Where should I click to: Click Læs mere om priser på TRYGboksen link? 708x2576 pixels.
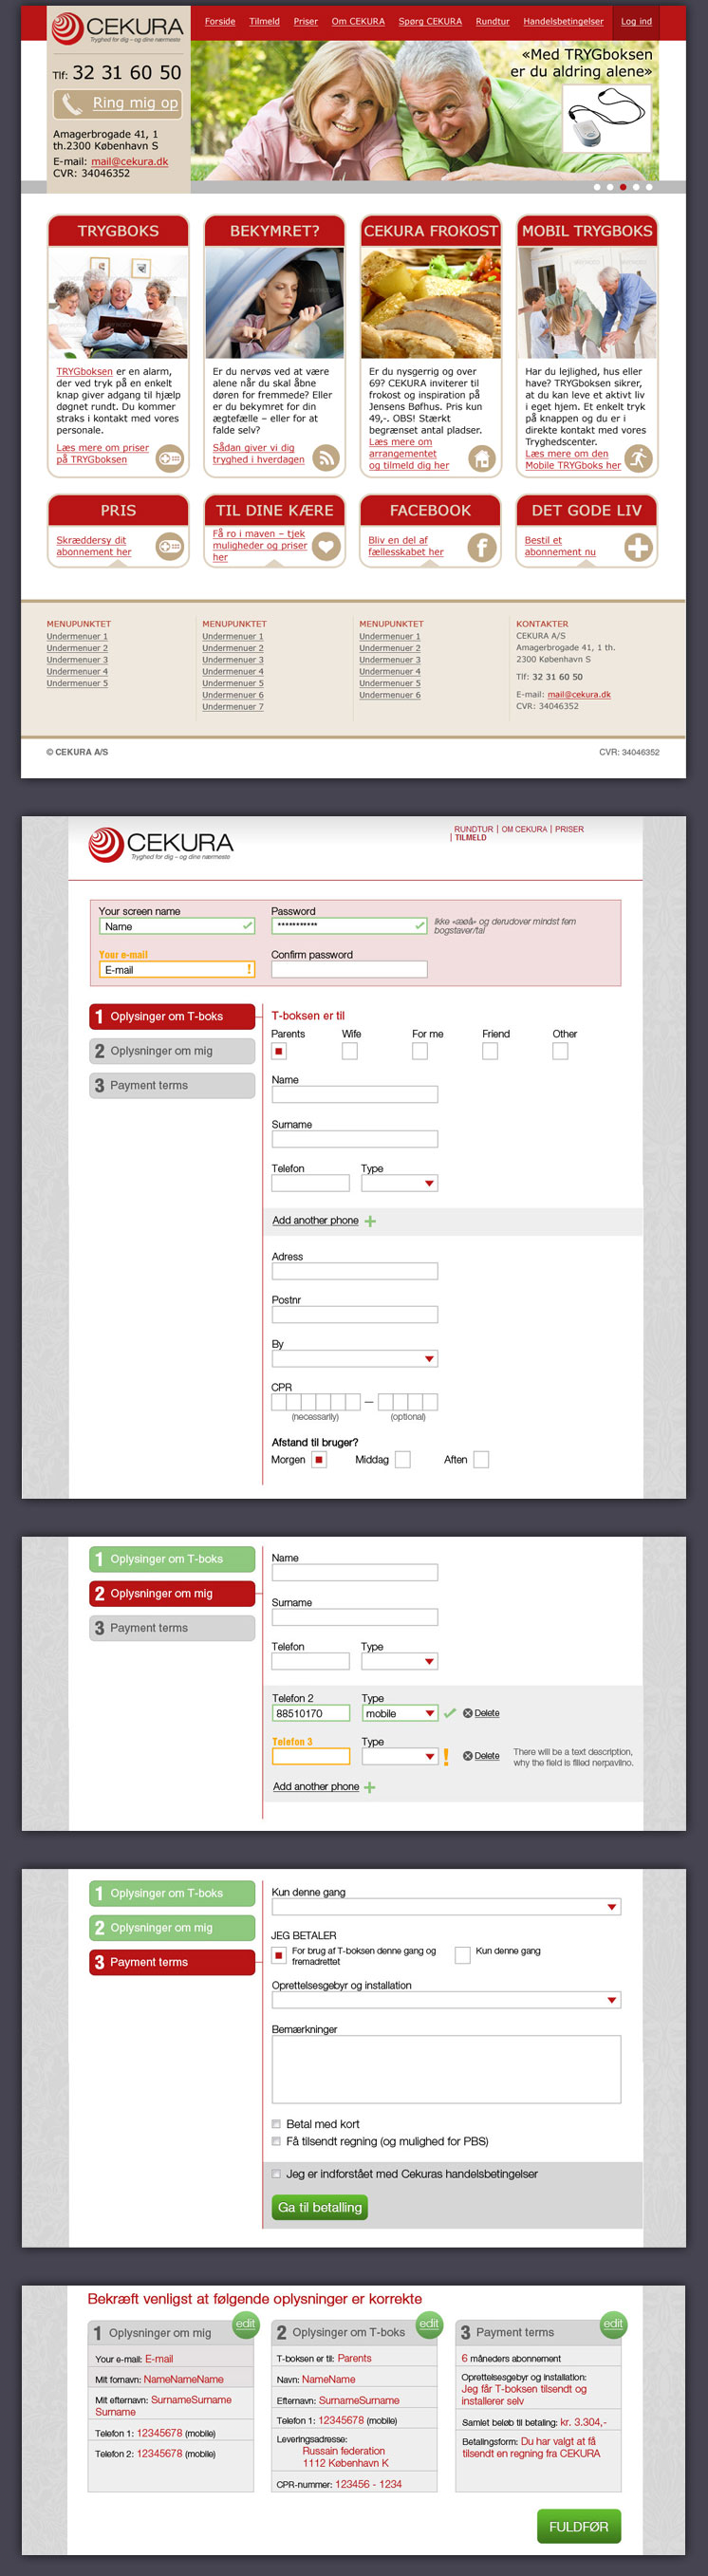[102, 454]
